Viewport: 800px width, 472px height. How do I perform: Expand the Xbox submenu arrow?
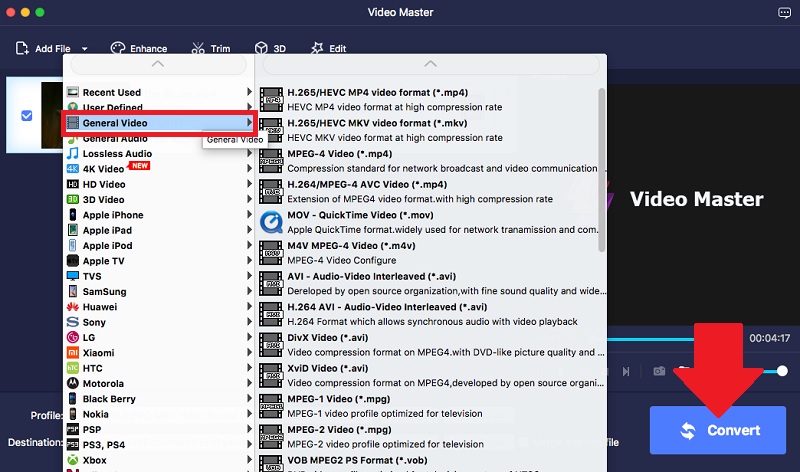tap(249, 459)
